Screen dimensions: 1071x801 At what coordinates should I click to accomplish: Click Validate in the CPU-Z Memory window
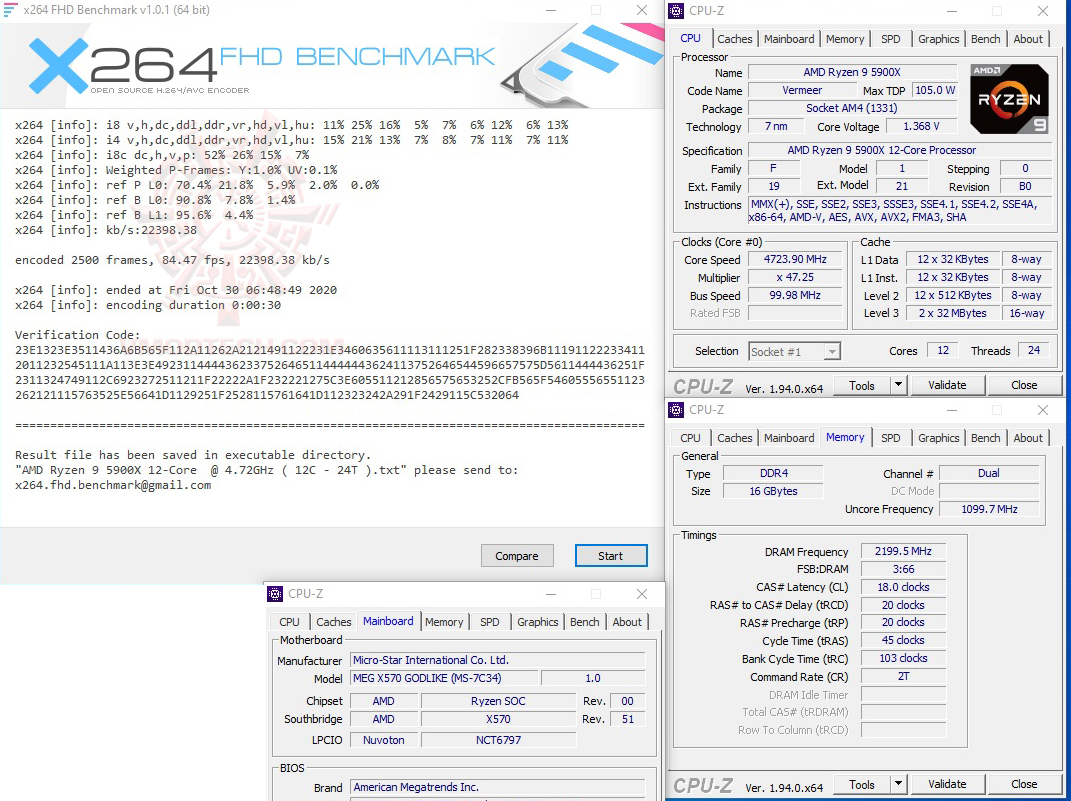(947, 784)
